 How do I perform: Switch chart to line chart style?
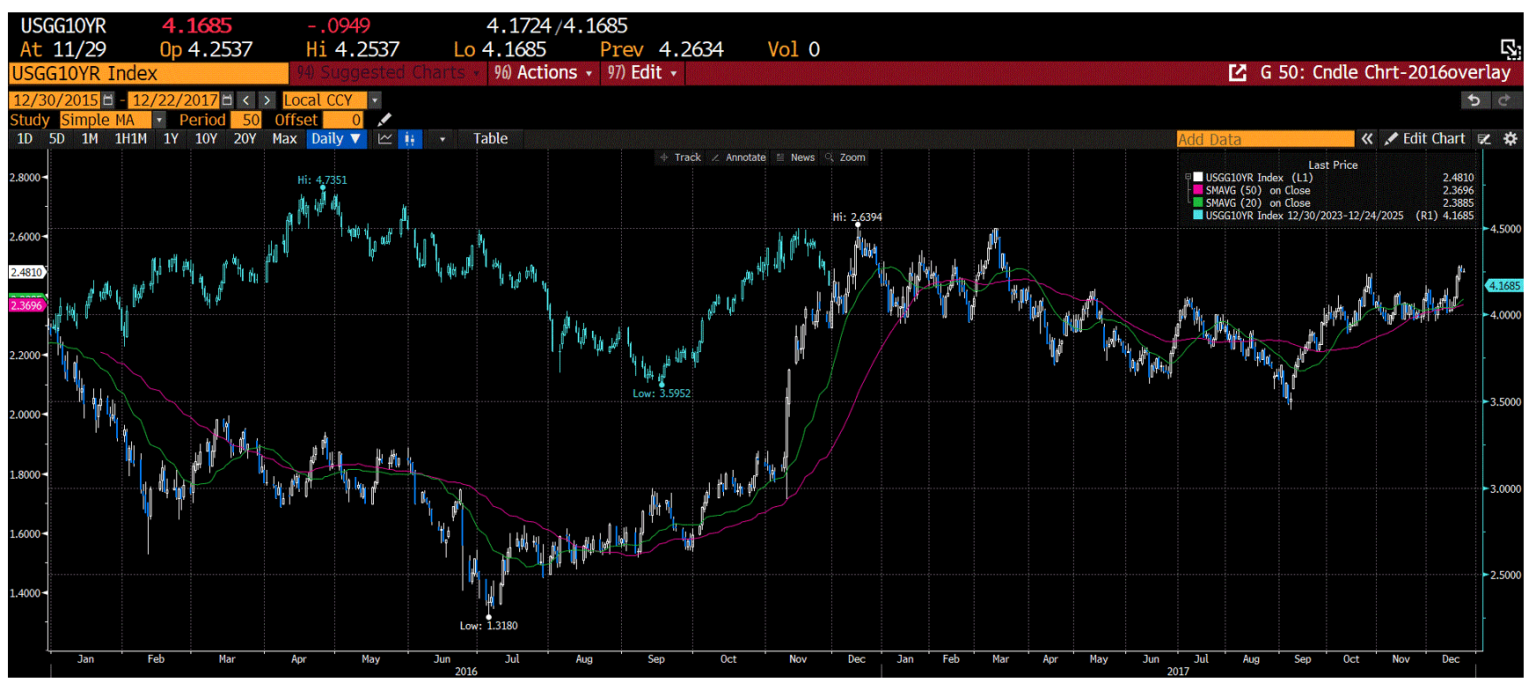point(384,139)
